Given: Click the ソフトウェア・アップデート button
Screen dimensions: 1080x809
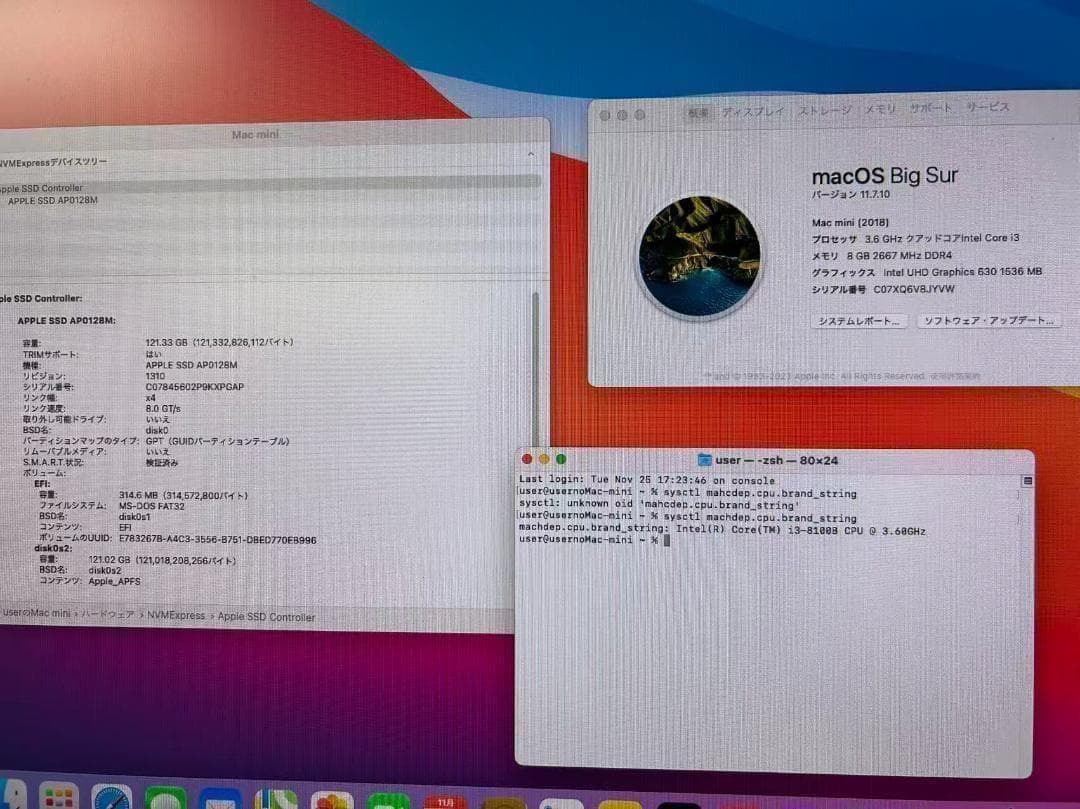Looking at the screenshot, I should click(988, 321).
